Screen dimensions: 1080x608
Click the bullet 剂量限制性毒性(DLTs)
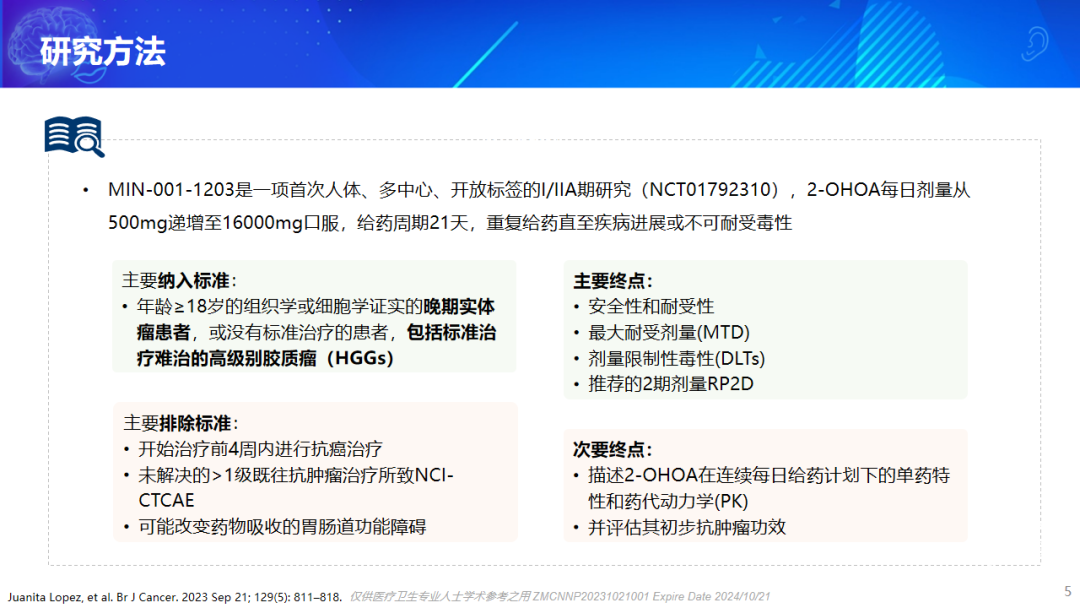[x=676, y=359]
